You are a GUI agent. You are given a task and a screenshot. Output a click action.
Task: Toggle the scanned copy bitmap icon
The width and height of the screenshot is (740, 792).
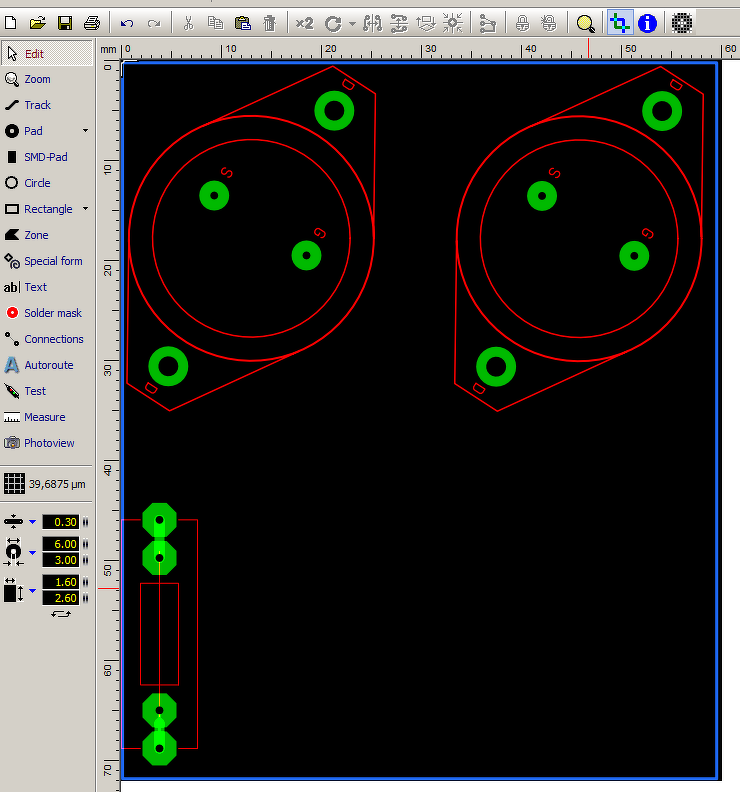(681, 23)
